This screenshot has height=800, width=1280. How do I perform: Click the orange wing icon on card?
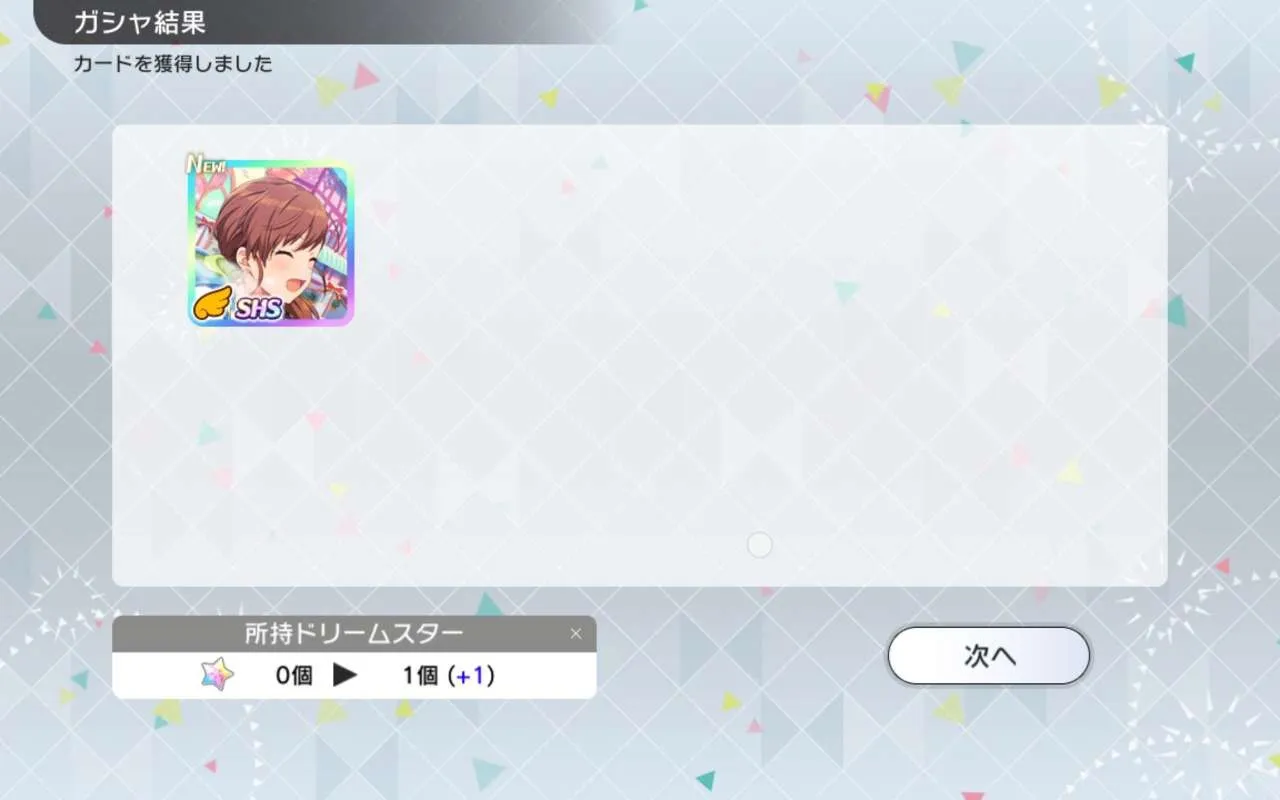click(212, 302)
